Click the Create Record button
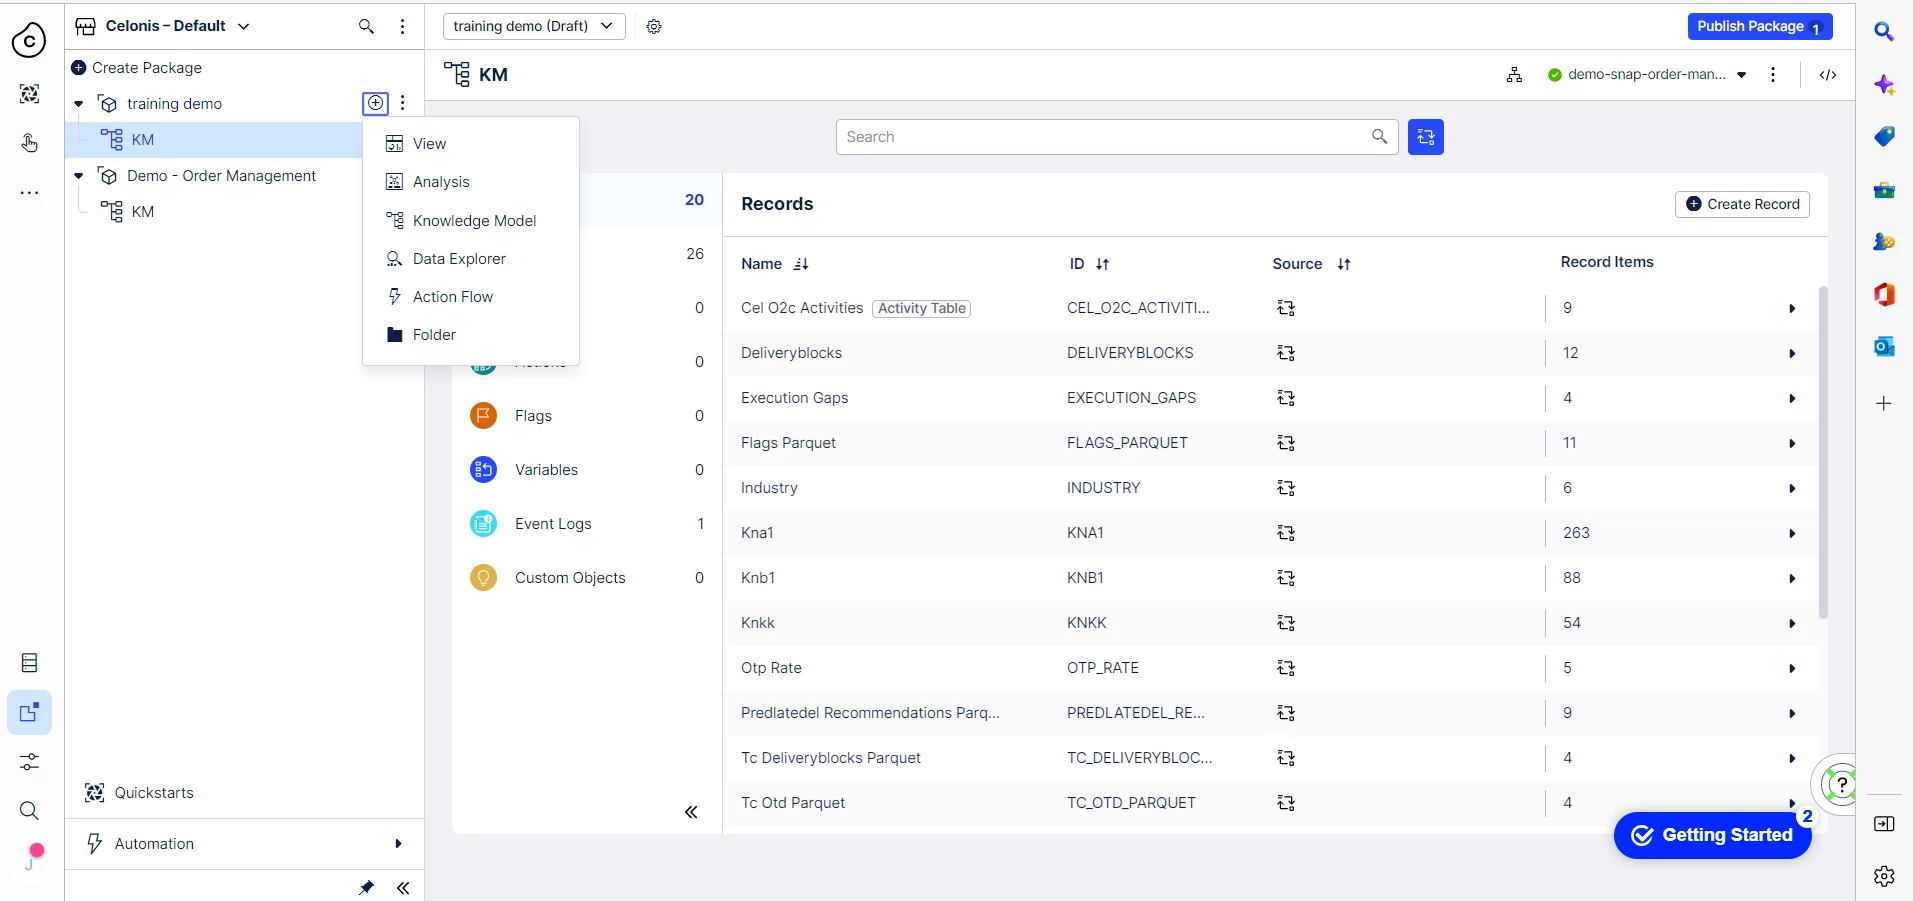 click(1742, 204)
